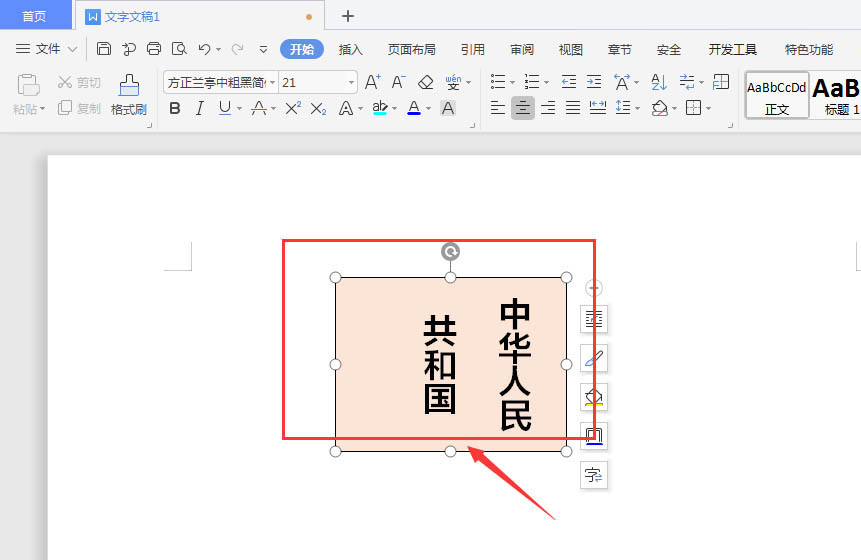Click the Redo arrow icon
This screenshot has height=560, width=861.
[x=237, y=49]
